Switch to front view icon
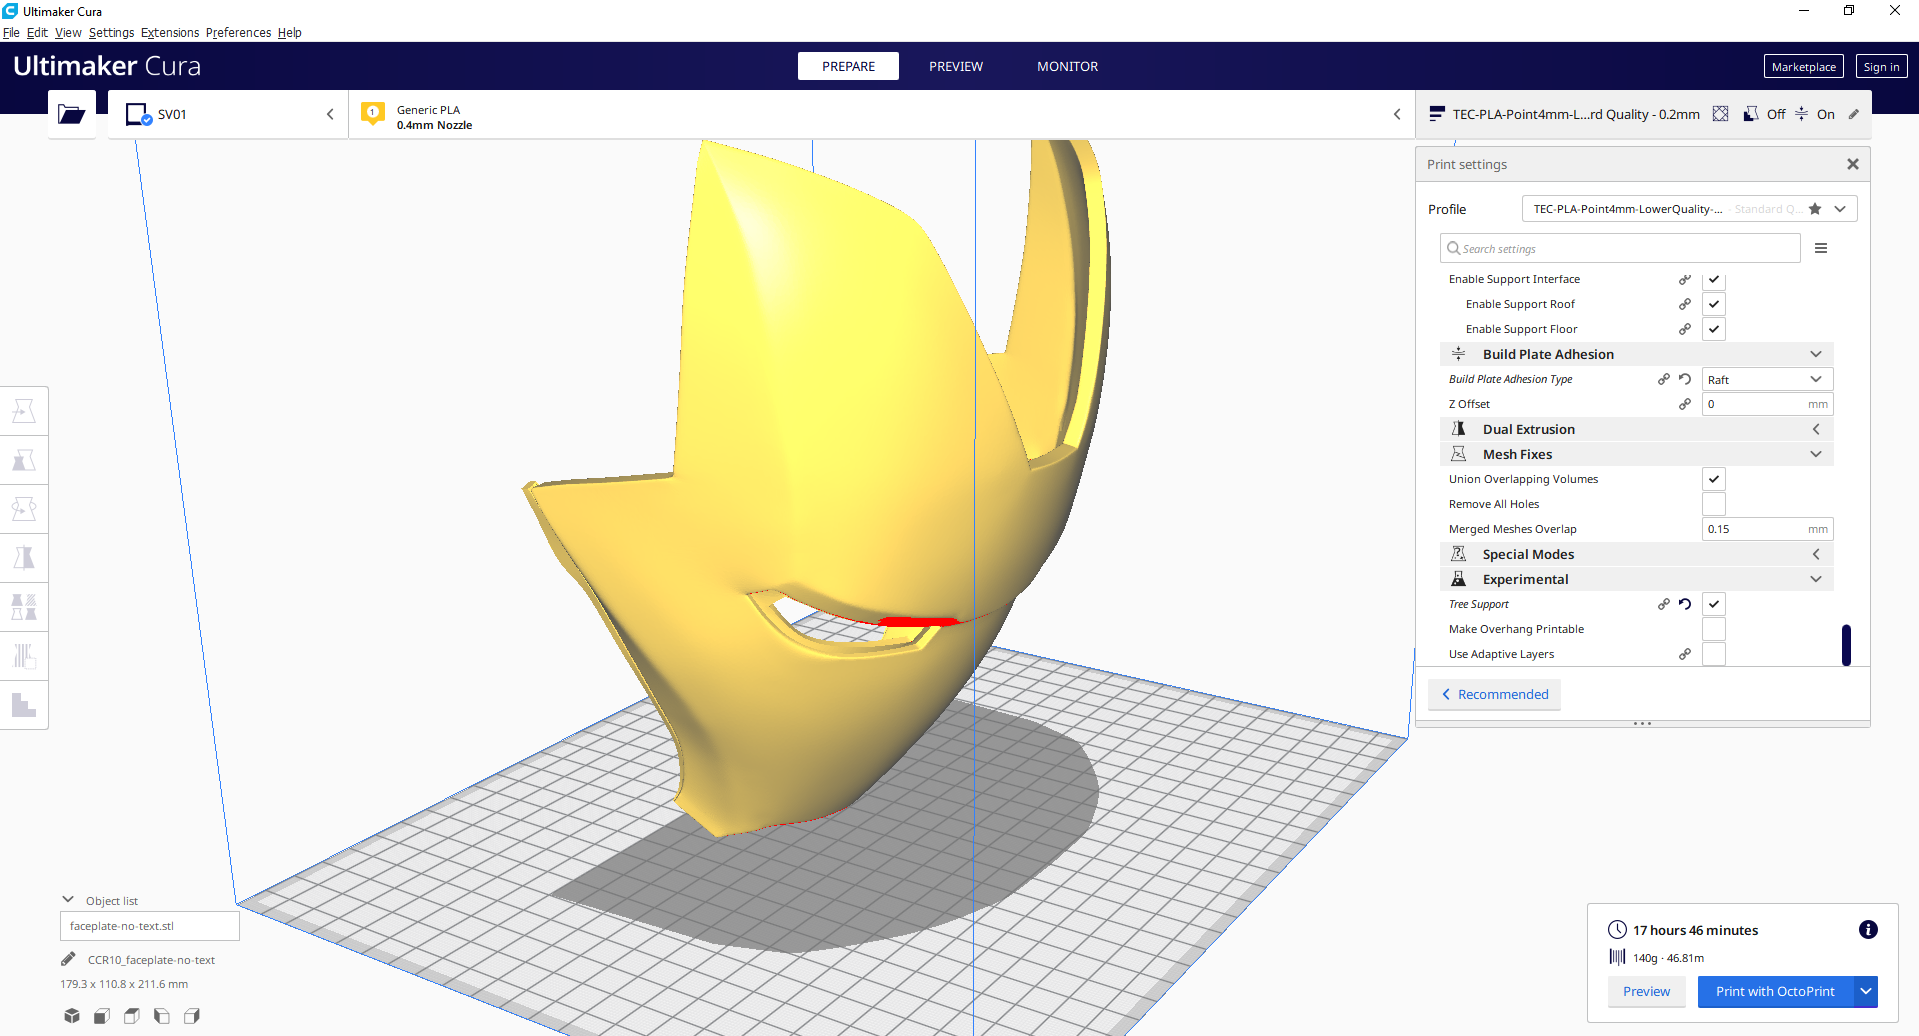This screenshot has width=1919, height=1036. [x=102, y=1016]
